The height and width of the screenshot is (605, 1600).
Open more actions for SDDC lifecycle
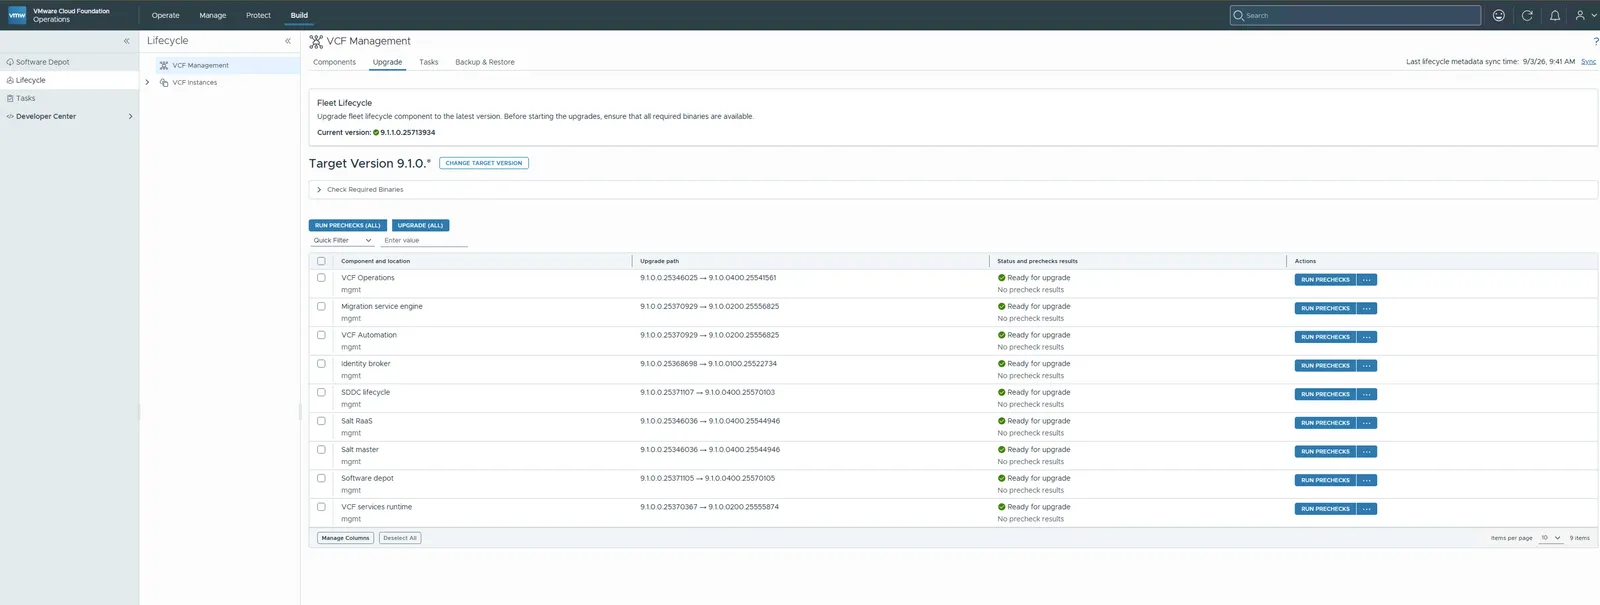pos(1366,394)
